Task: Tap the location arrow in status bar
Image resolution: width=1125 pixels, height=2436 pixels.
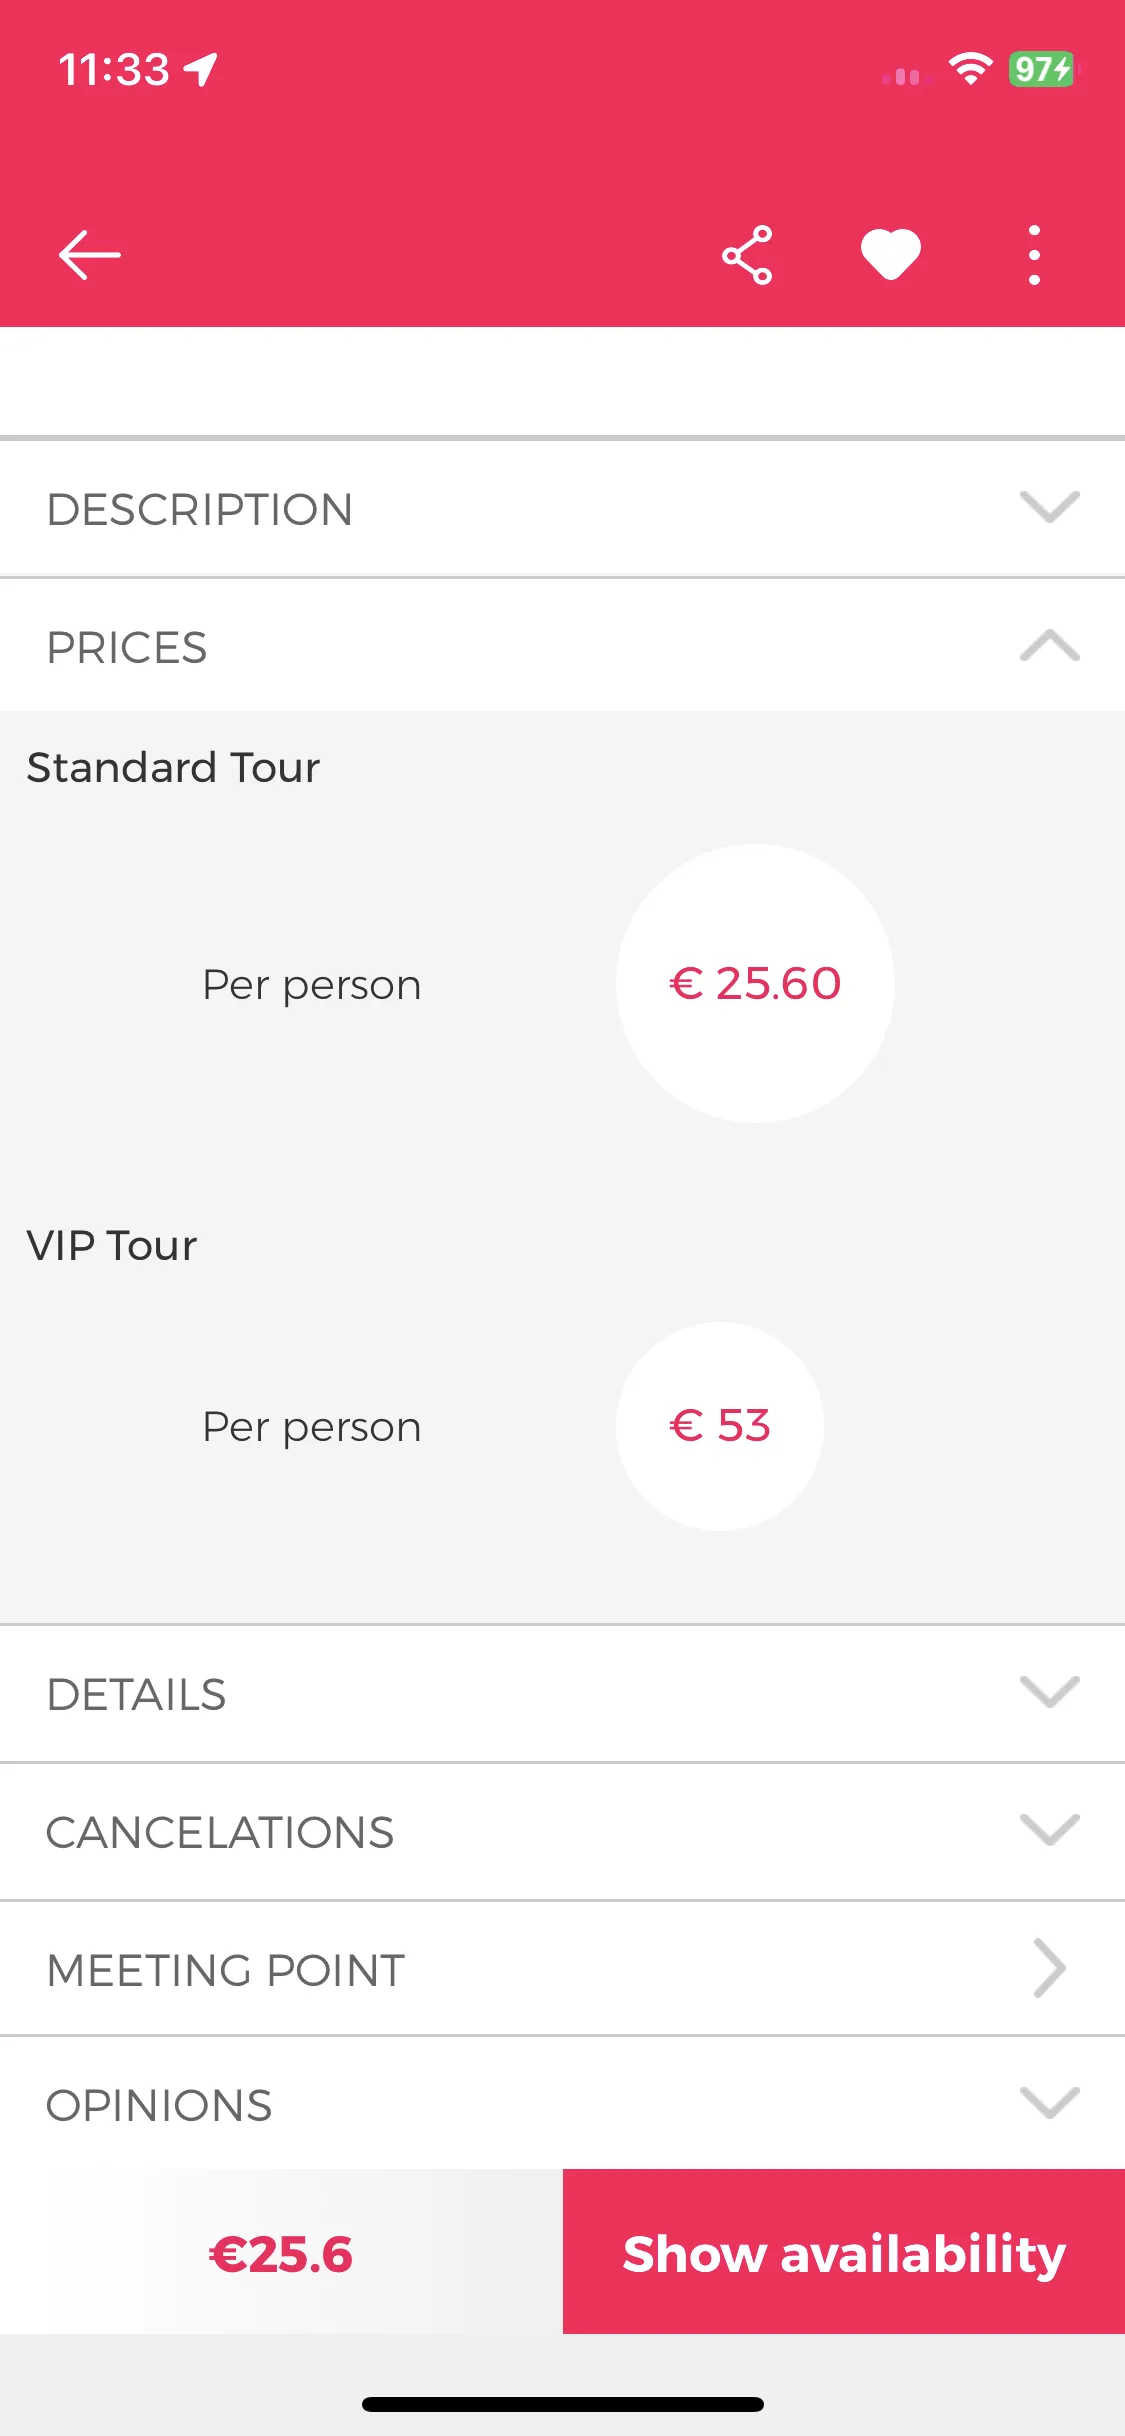Action: pos(201,70)
